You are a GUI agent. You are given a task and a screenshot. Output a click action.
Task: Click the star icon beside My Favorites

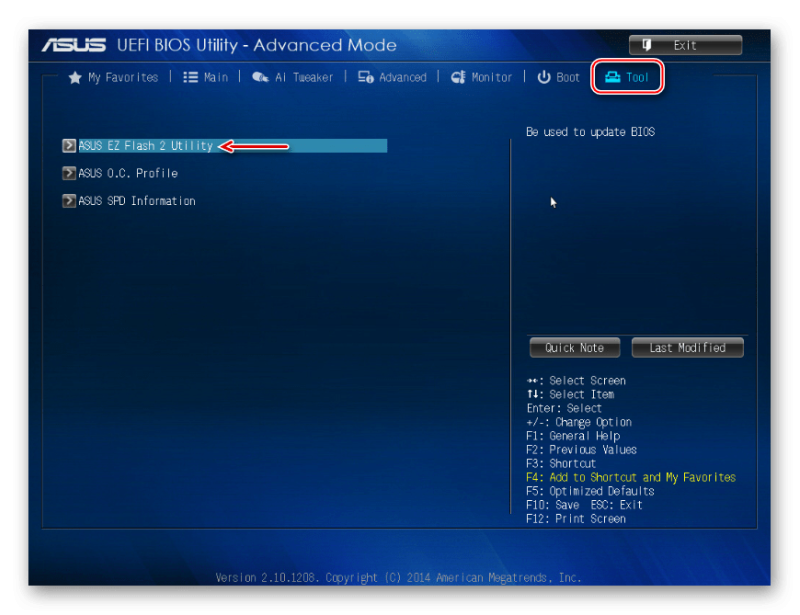tap(75, 78)
